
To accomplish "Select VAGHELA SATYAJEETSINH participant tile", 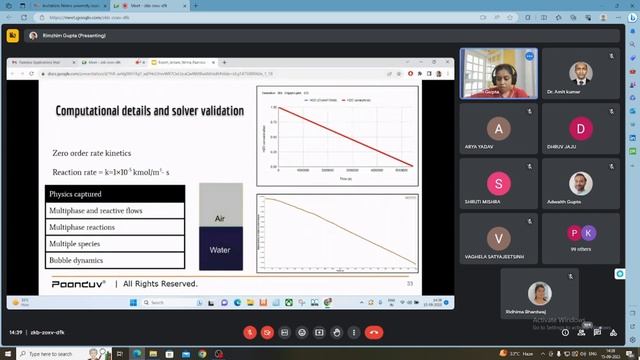I will click(x=499, y=239).
